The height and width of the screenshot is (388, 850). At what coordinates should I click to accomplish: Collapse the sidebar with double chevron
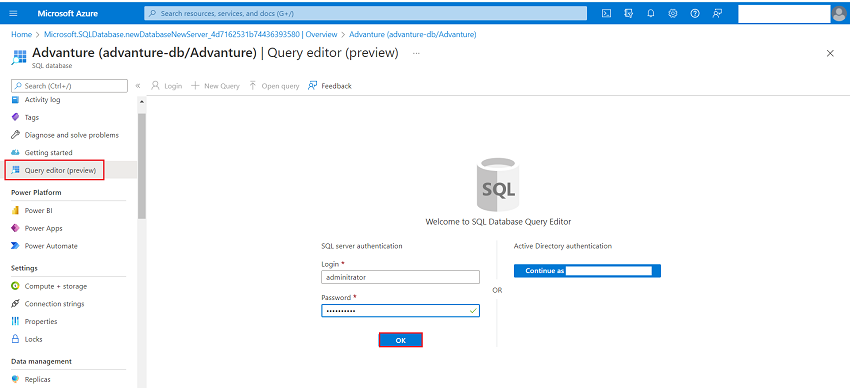pos(138,86)
